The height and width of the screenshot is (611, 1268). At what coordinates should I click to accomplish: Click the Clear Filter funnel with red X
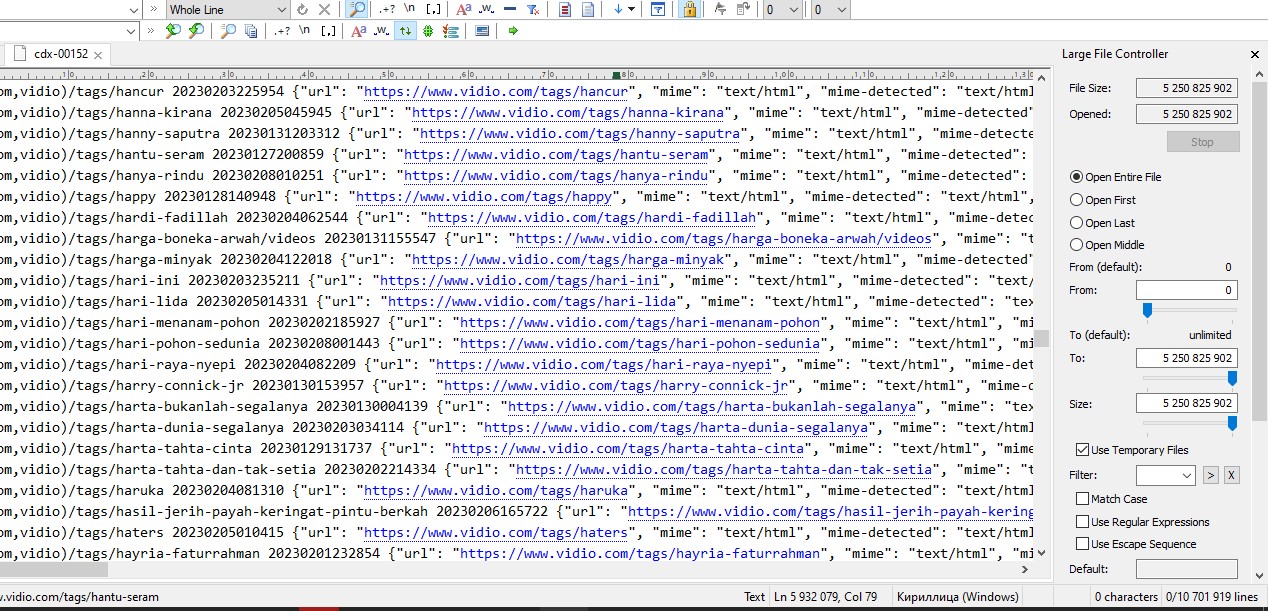pos(533,9)
